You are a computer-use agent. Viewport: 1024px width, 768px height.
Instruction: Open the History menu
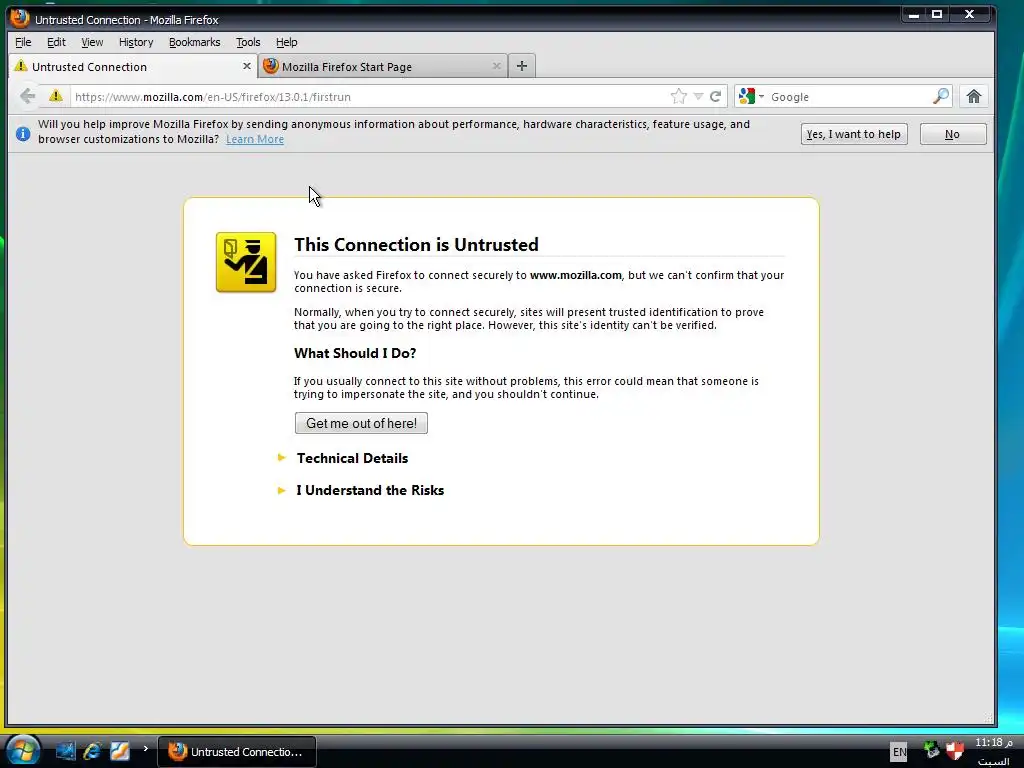(136, 42)
